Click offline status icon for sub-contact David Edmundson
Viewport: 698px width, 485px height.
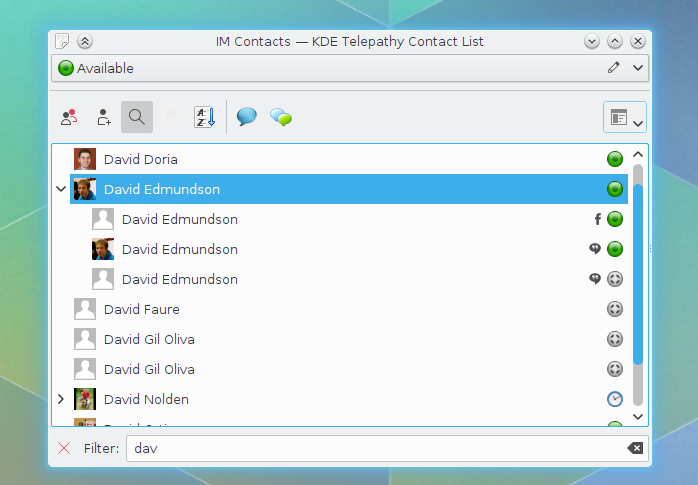coord(615,279)
